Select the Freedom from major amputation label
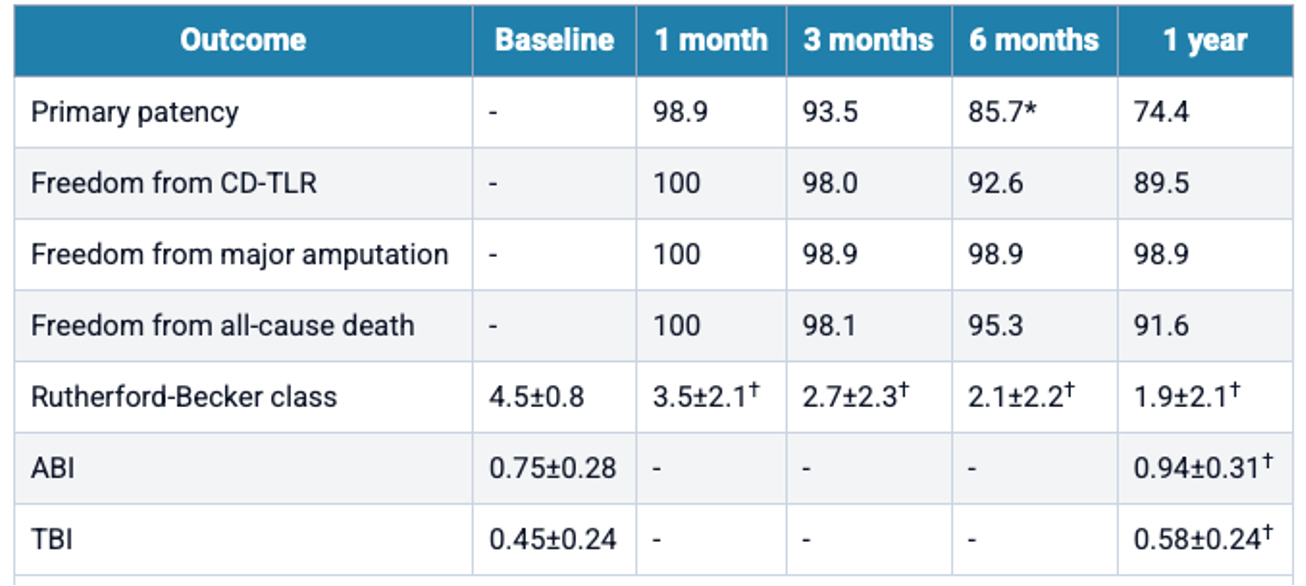This screenshot has width=1306, height=586. click(240, 254)
